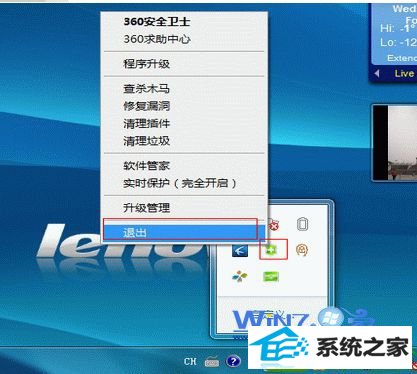Select 修复漏洞 menu item
The width and height of the screenshot is (417, 374).
[x=184, y=106]
